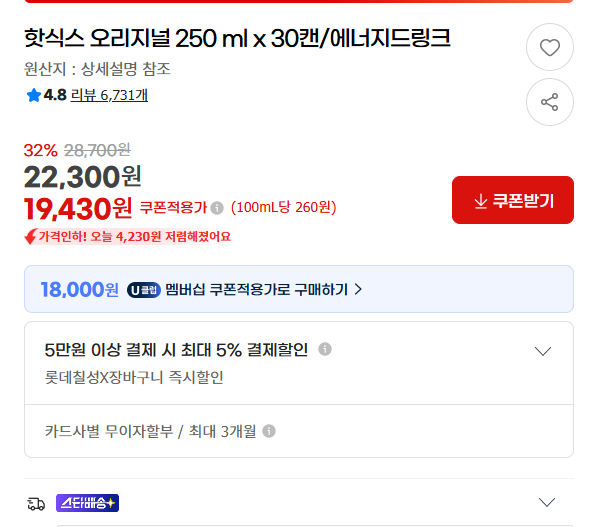Expand the delivery info chevron
This screenshot has height=527, width=603.
546,502
